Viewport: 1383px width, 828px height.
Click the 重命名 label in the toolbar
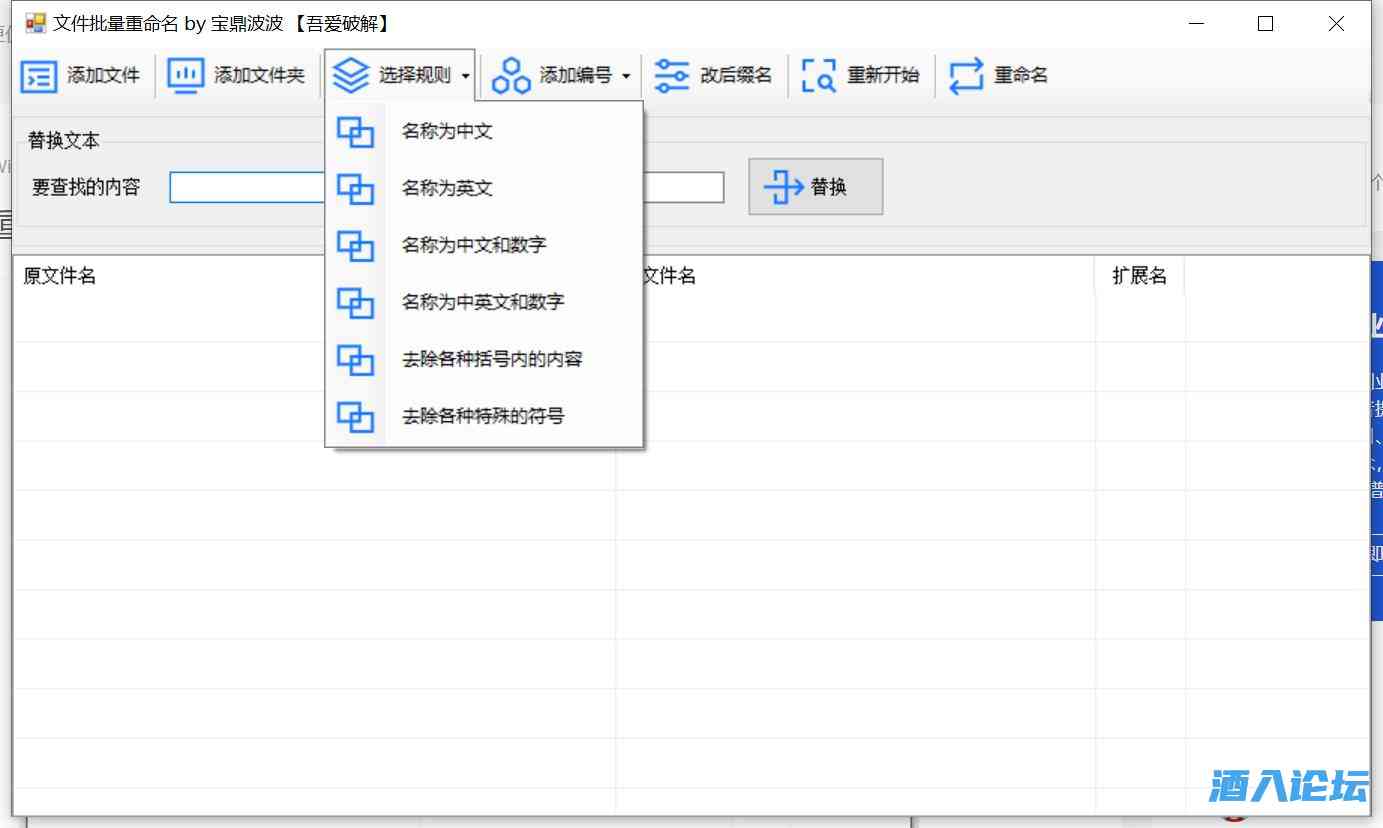coord(1021,76)
